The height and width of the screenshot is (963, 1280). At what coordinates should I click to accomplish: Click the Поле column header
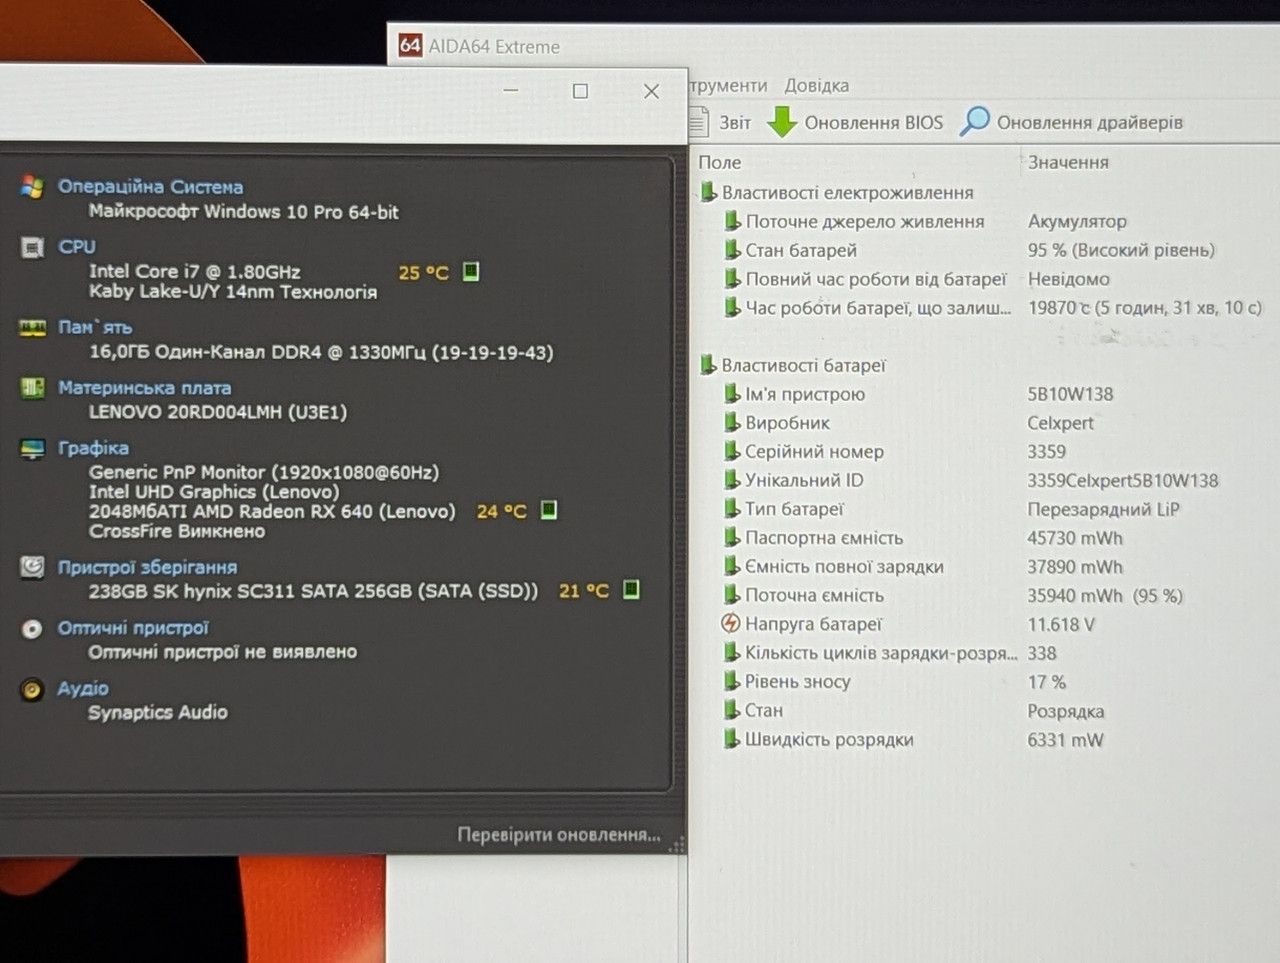pyautogui.click(x=720, y=162)
